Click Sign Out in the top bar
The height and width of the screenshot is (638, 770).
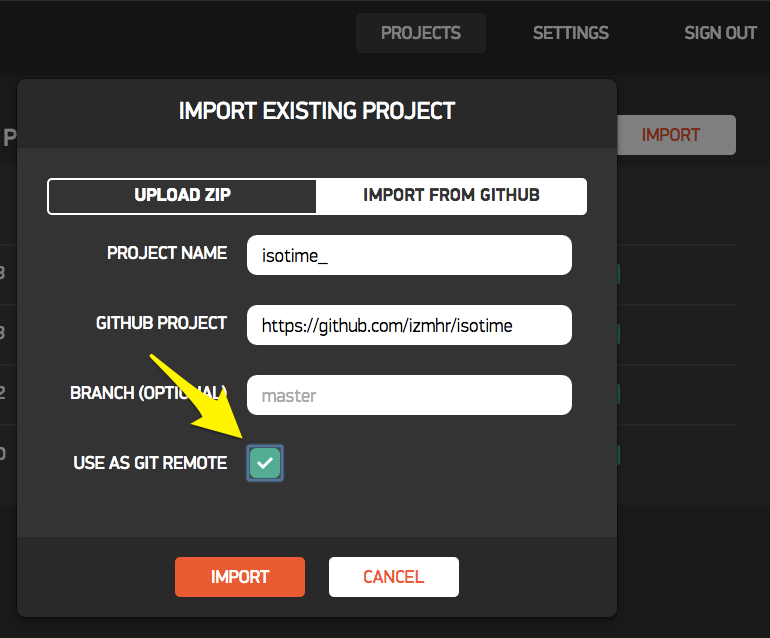pos(720,33)
